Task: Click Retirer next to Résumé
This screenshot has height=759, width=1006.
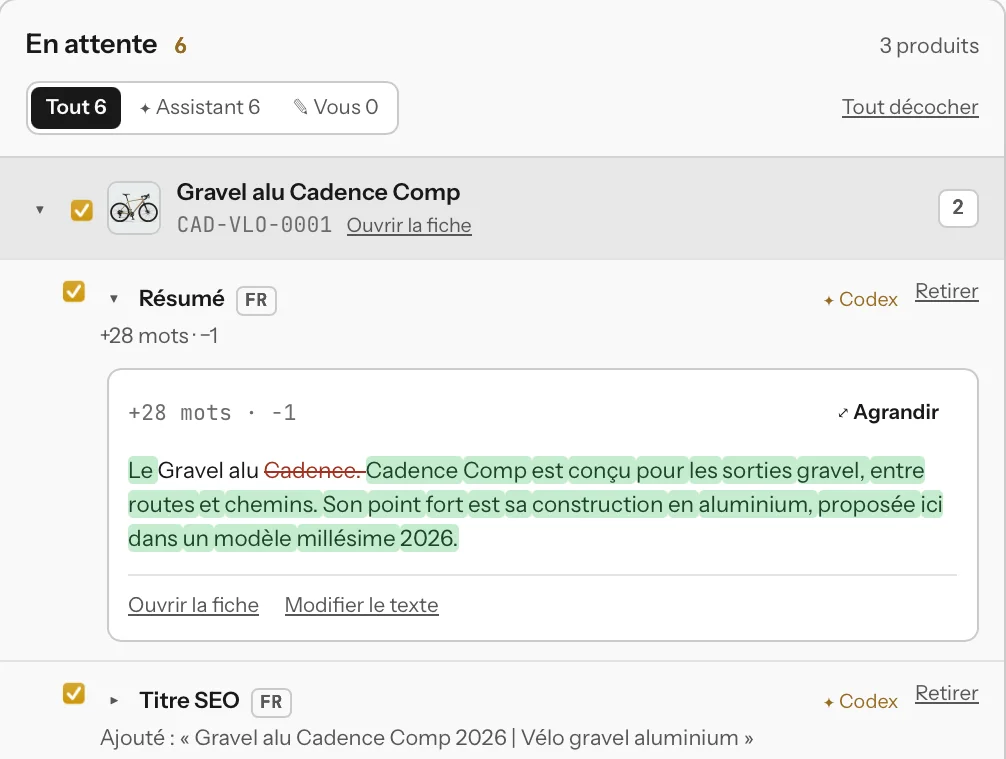Action: click(946, 291)
